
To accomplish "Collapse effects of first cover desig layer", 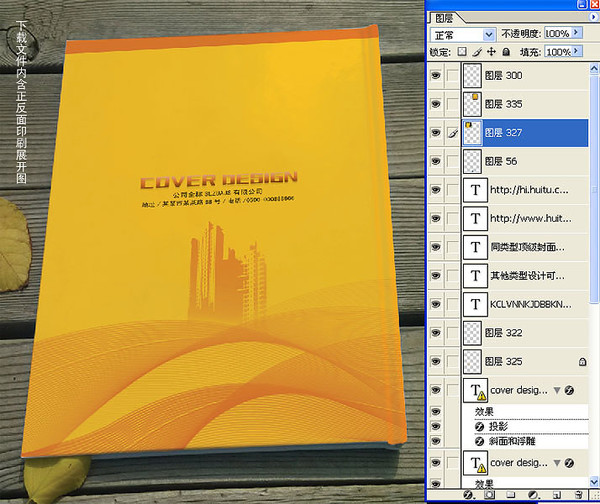I will 557,390.
